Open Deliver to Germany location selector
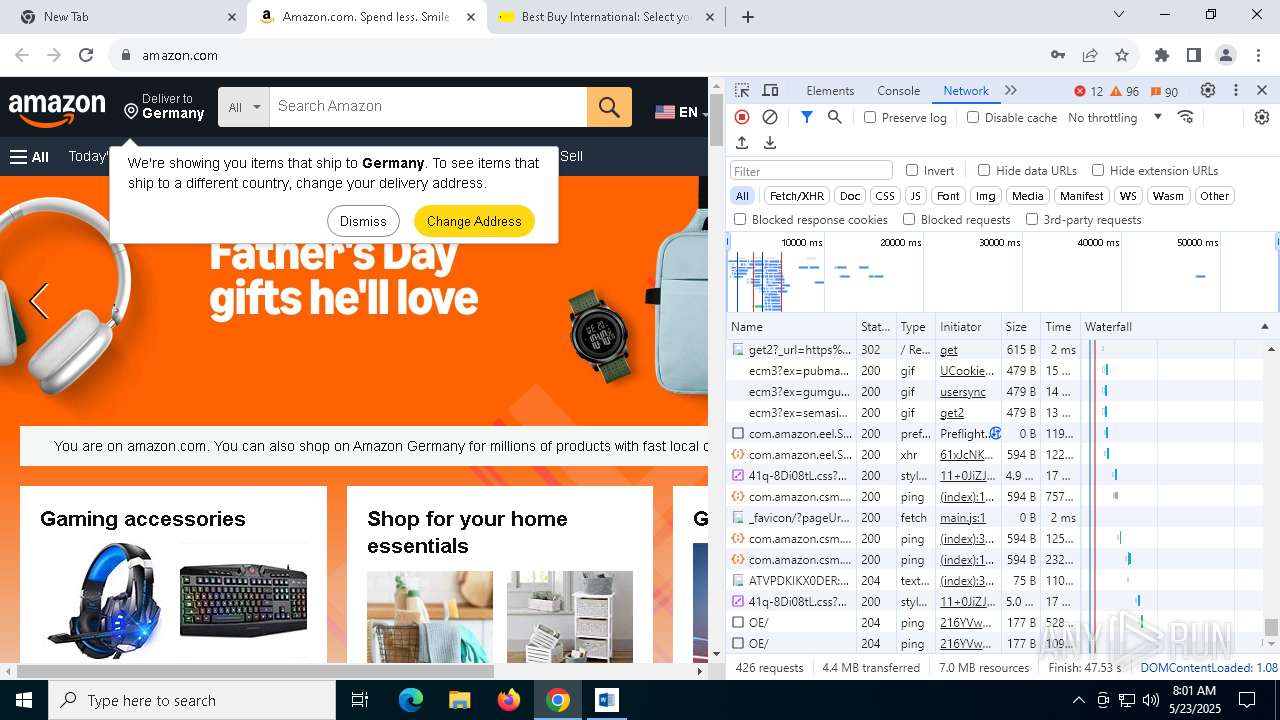 (165, 107)
